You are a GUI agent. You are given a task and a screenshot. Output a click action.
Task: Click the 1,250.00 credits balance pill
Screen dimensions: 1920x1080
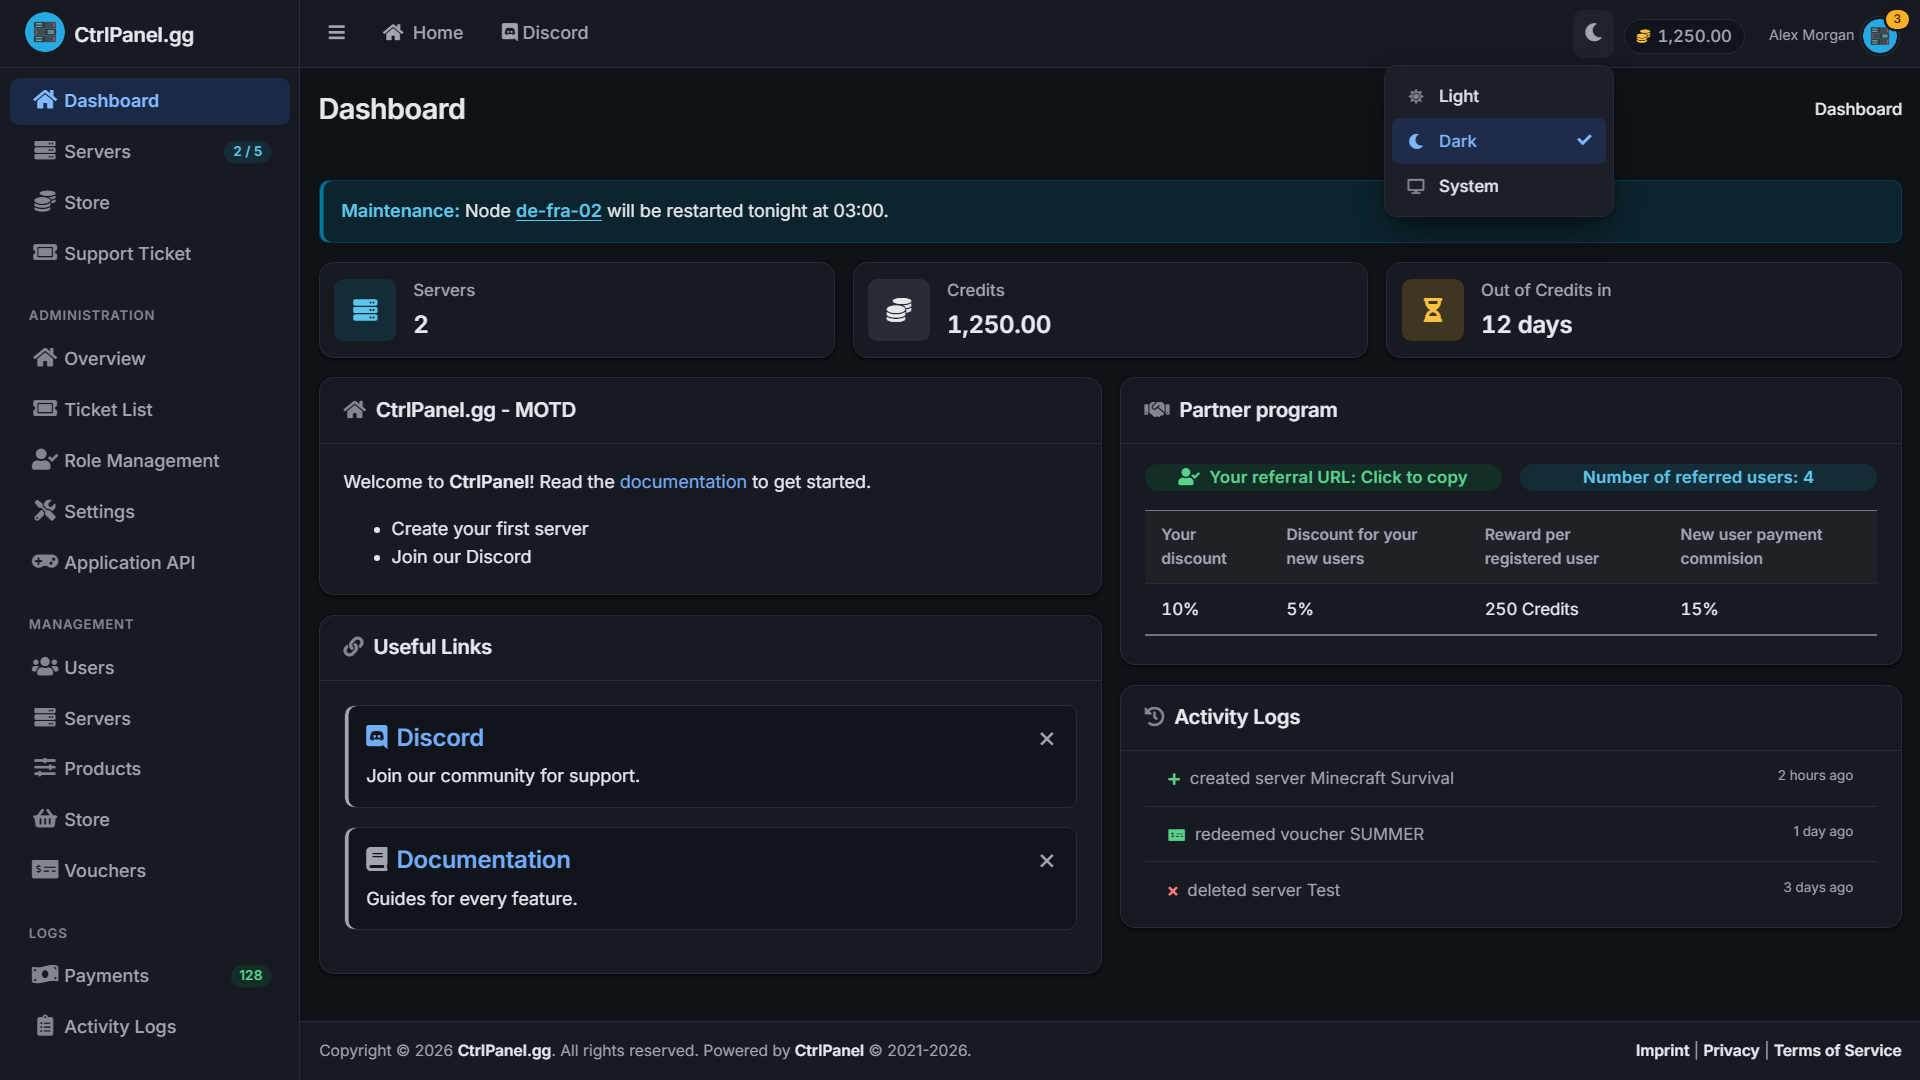[x=1684, y=36]
